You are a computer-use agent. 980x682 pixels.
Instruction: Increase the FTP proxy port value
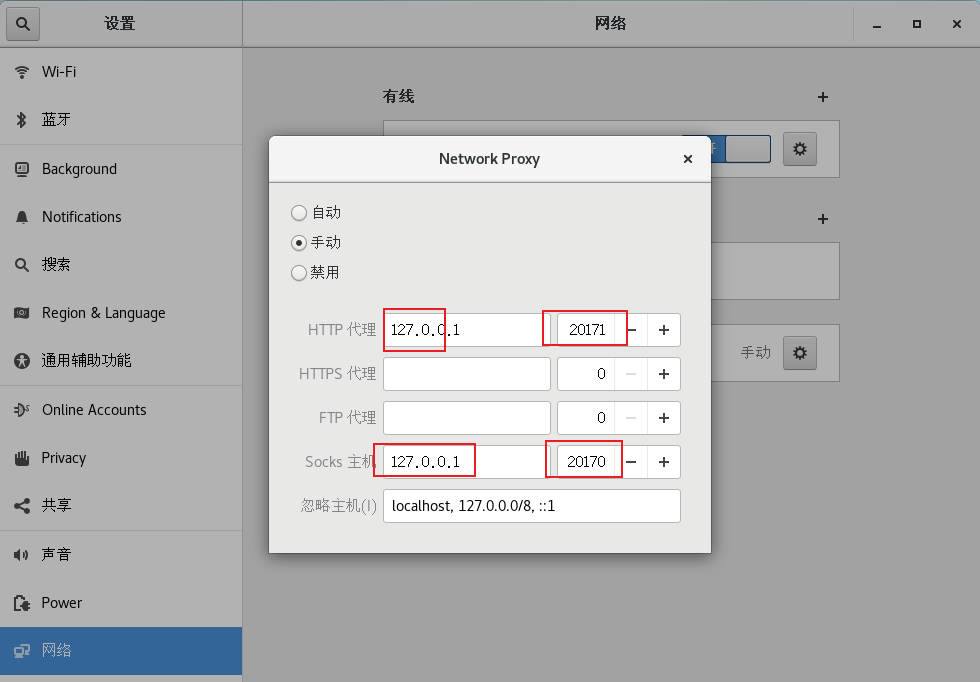[x=664, y=418]
